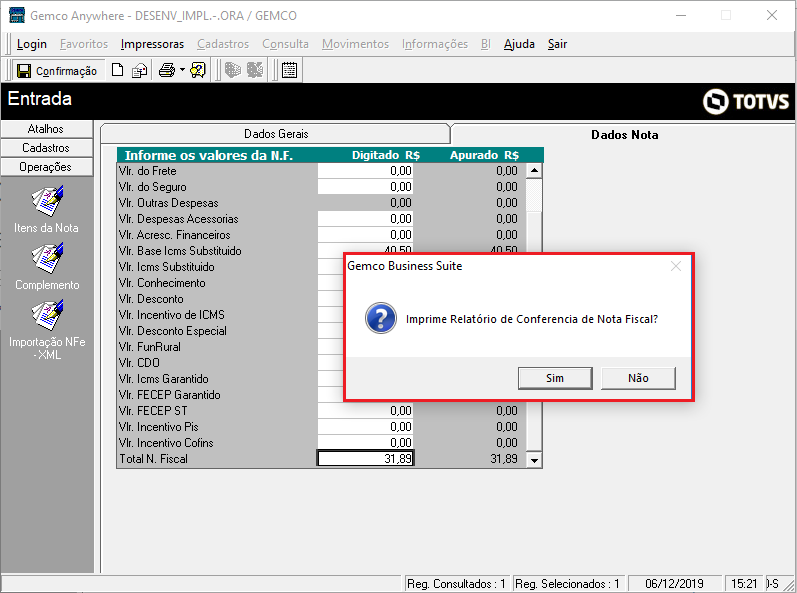Viewport: 797px width, 593px height.
Task: Click the Total N. Fiscal digitado field
Action: [x=365, y=458]
